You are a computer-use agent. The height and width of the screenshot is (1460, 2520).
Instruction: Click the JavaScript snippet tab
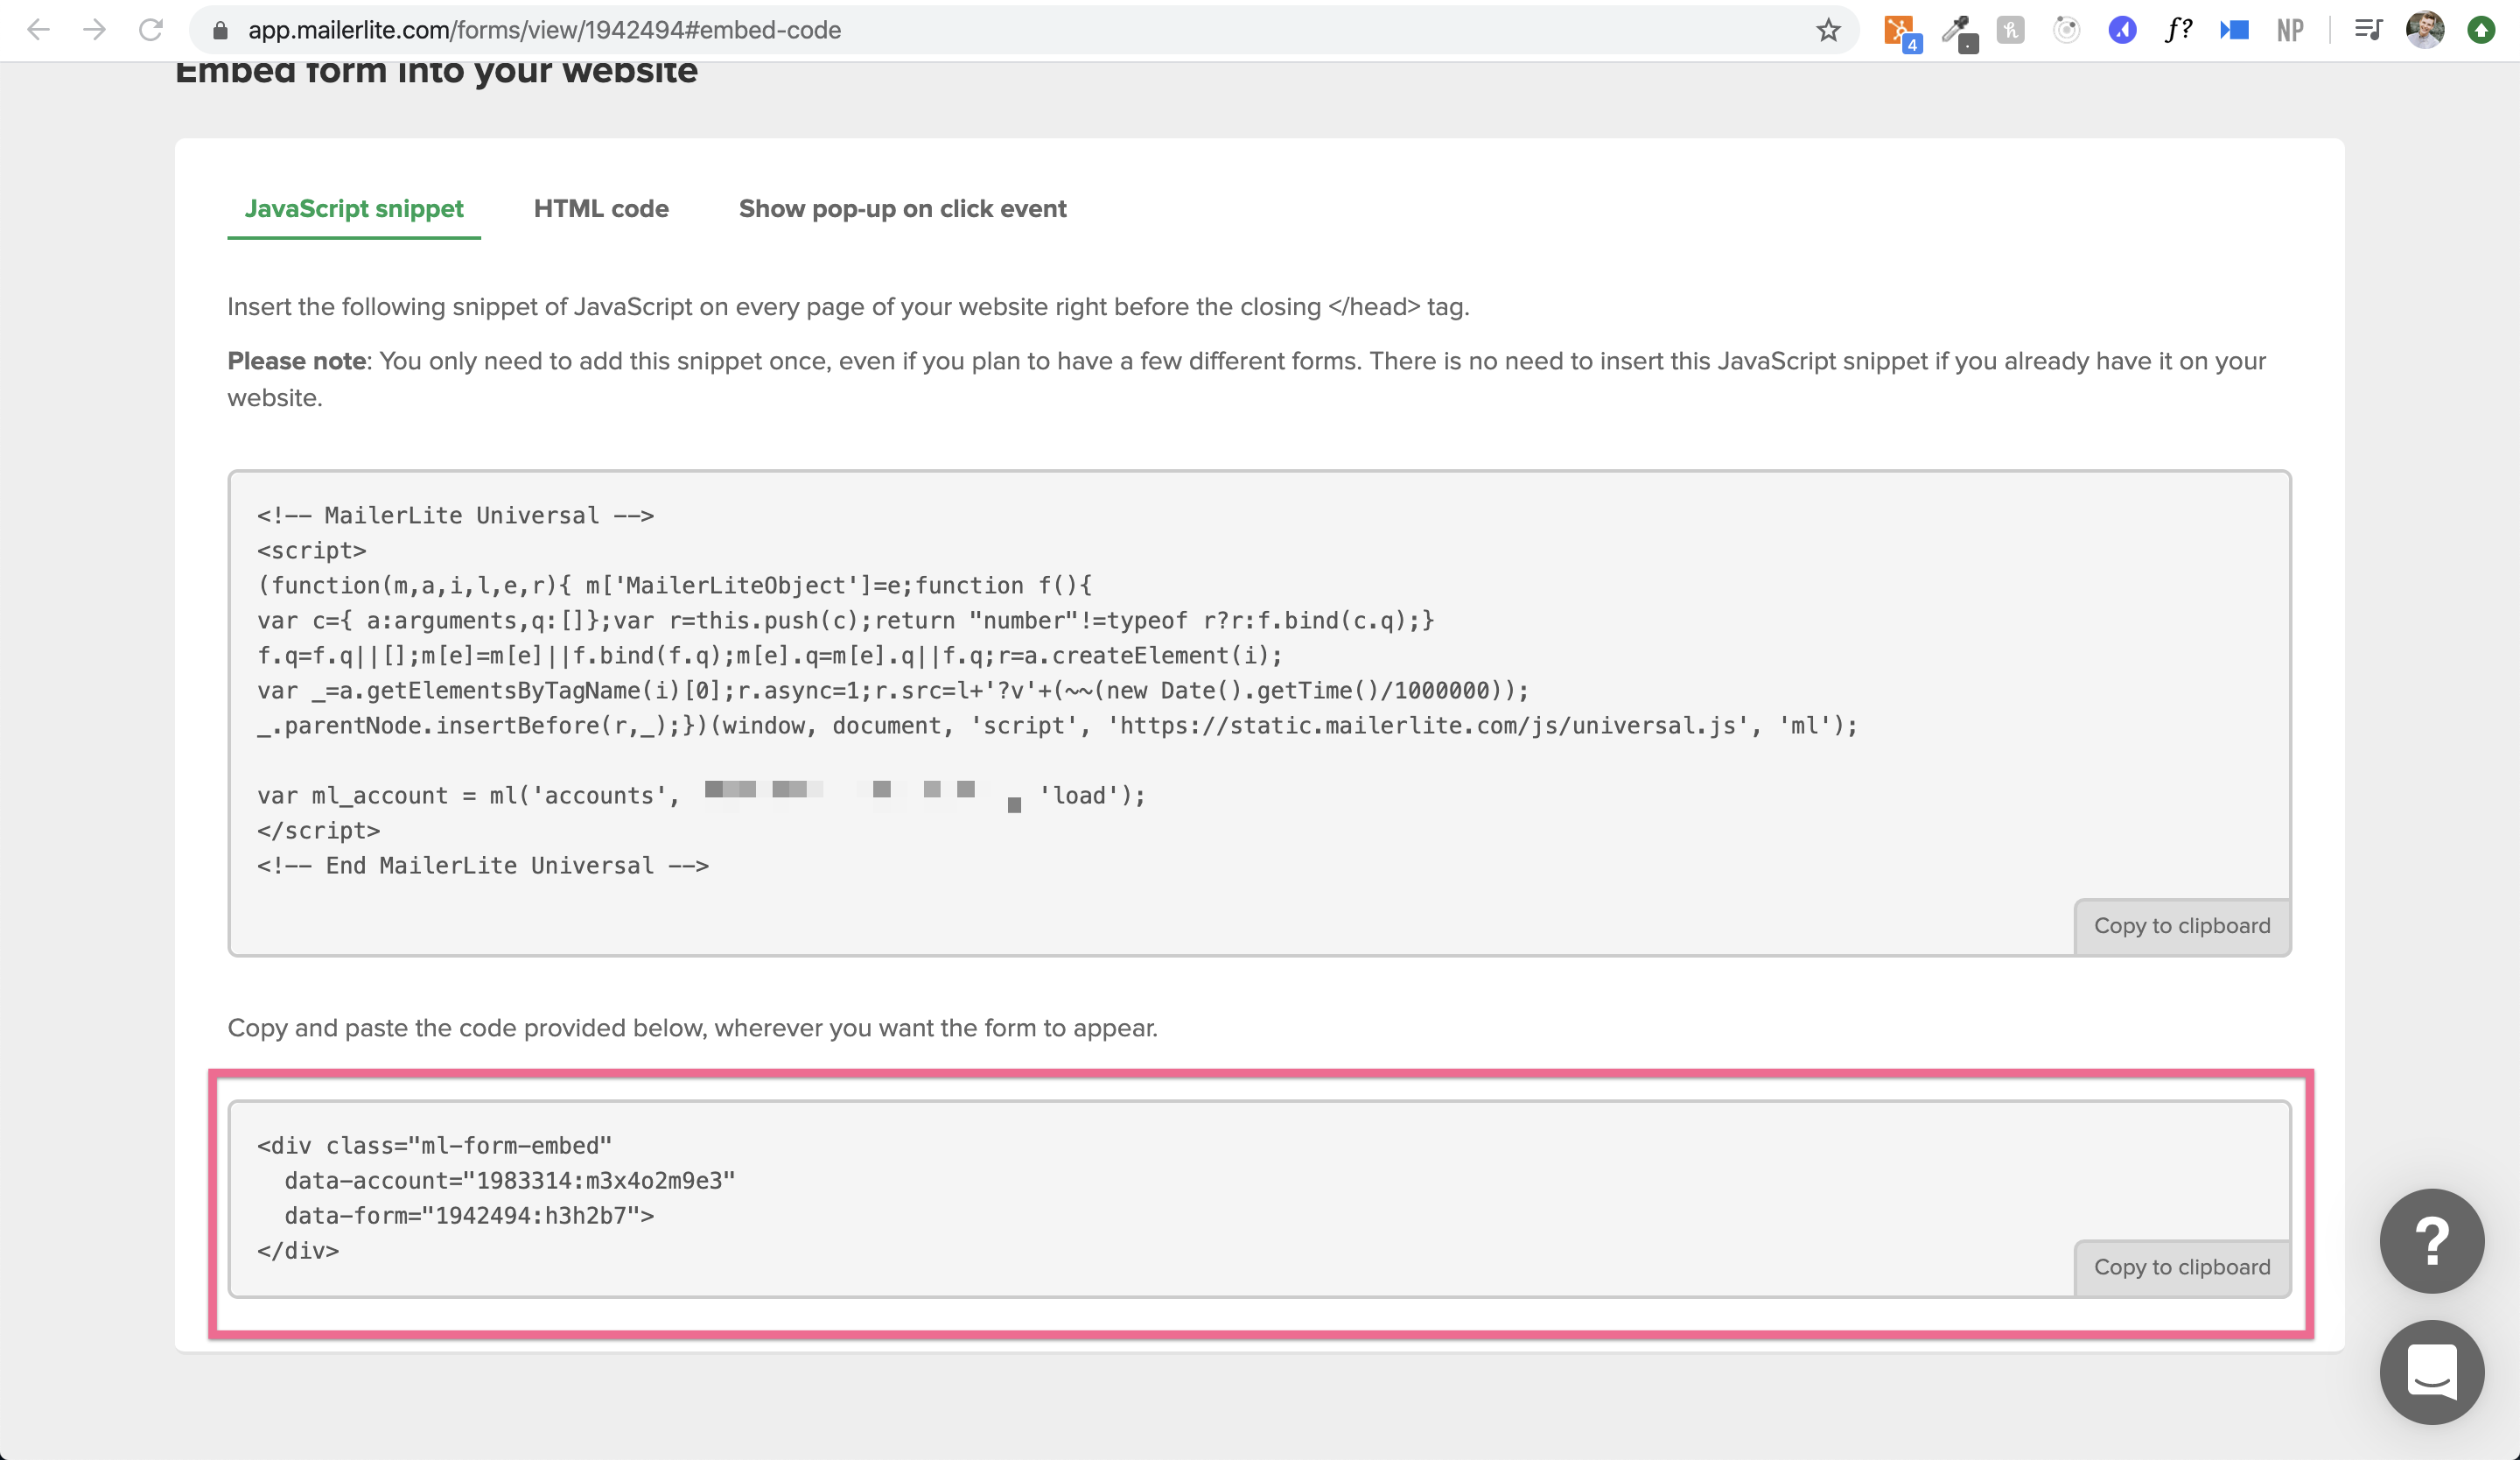coord(354,208)
